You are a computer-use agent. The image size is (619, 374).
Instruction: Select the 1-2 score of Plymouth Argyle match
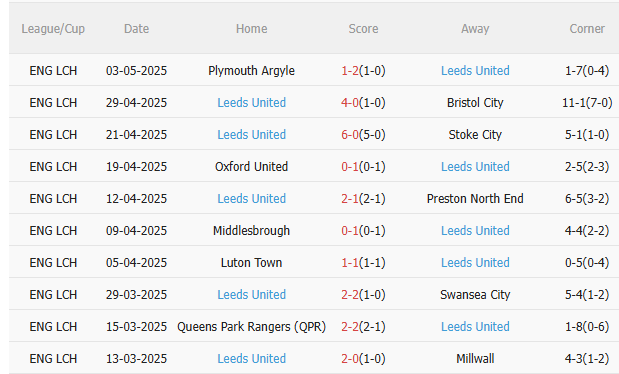point(350,71)
